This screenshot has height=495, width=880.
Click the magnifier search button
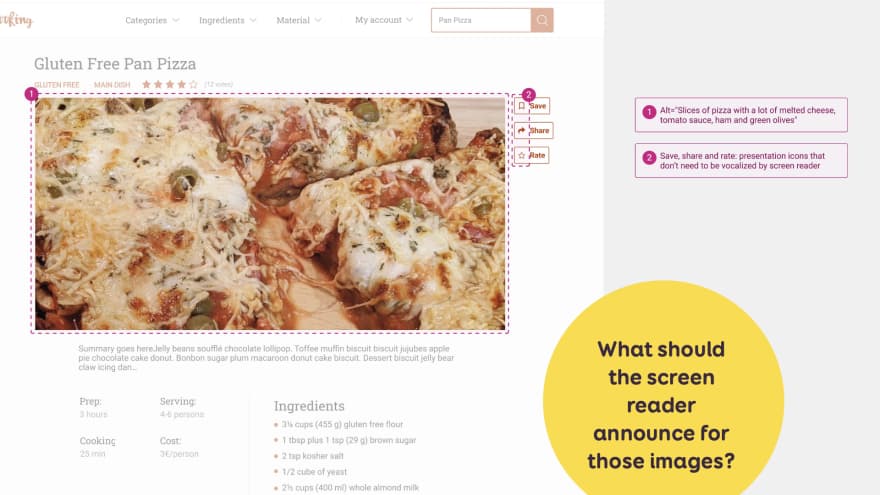pyautogui.click(x=542, y=20)
